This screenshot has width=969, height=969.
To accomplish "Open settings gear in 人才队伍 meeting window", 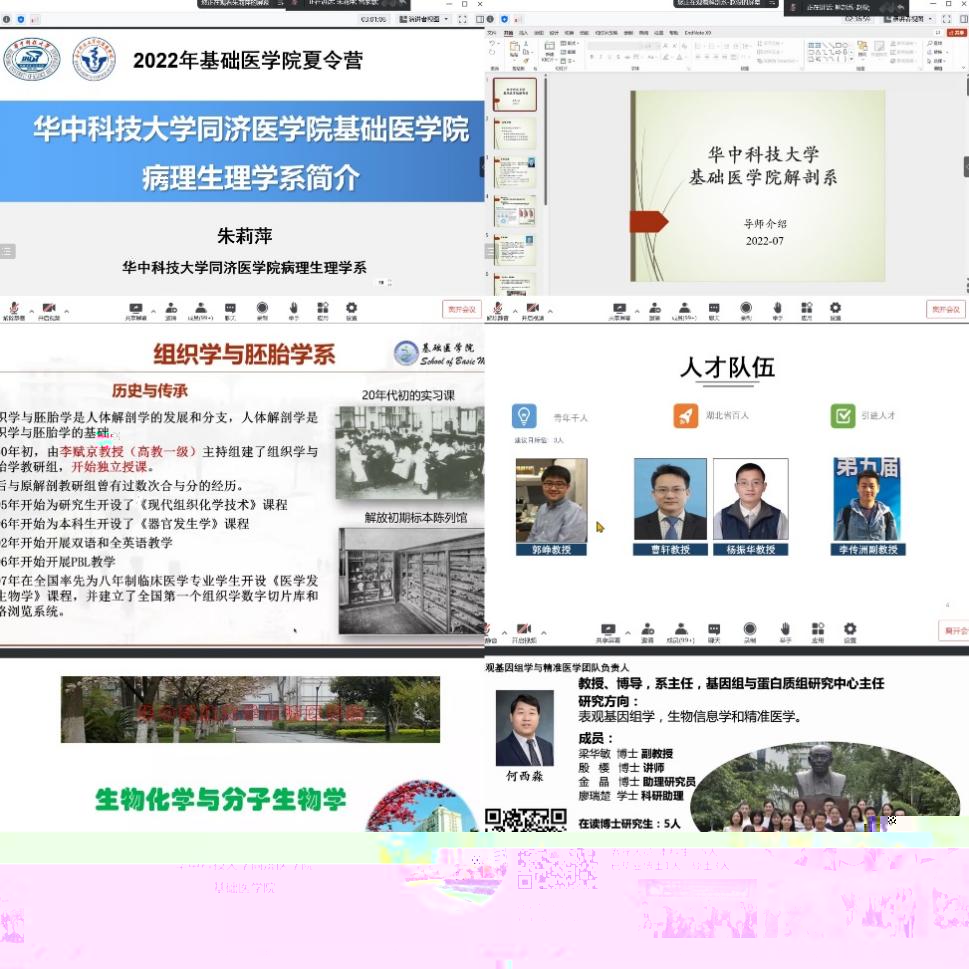I will (850, 632).
